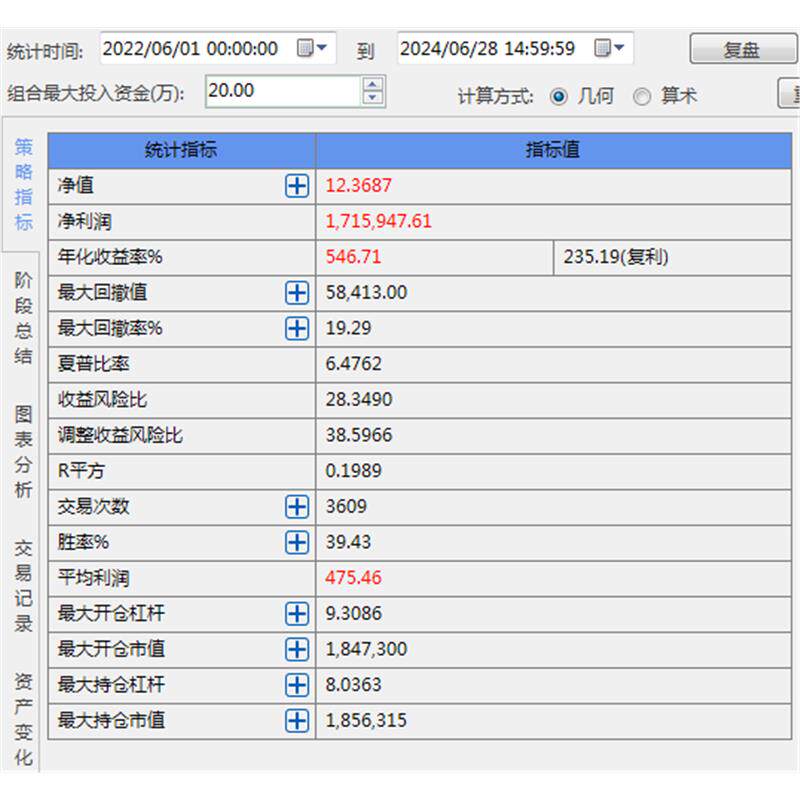Screen dimensions: 800x800
Task: Expand the 胜率% row plus icon
Action: point(296,542)
